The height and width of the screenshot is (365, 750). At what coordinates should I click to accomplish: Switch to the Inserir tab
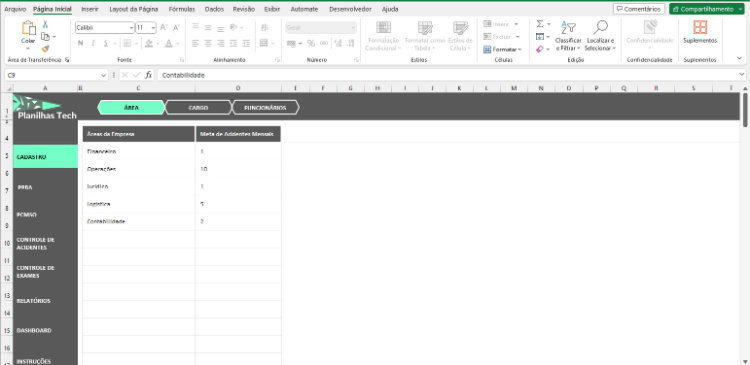pyautogui.click(x=90, y=9)
